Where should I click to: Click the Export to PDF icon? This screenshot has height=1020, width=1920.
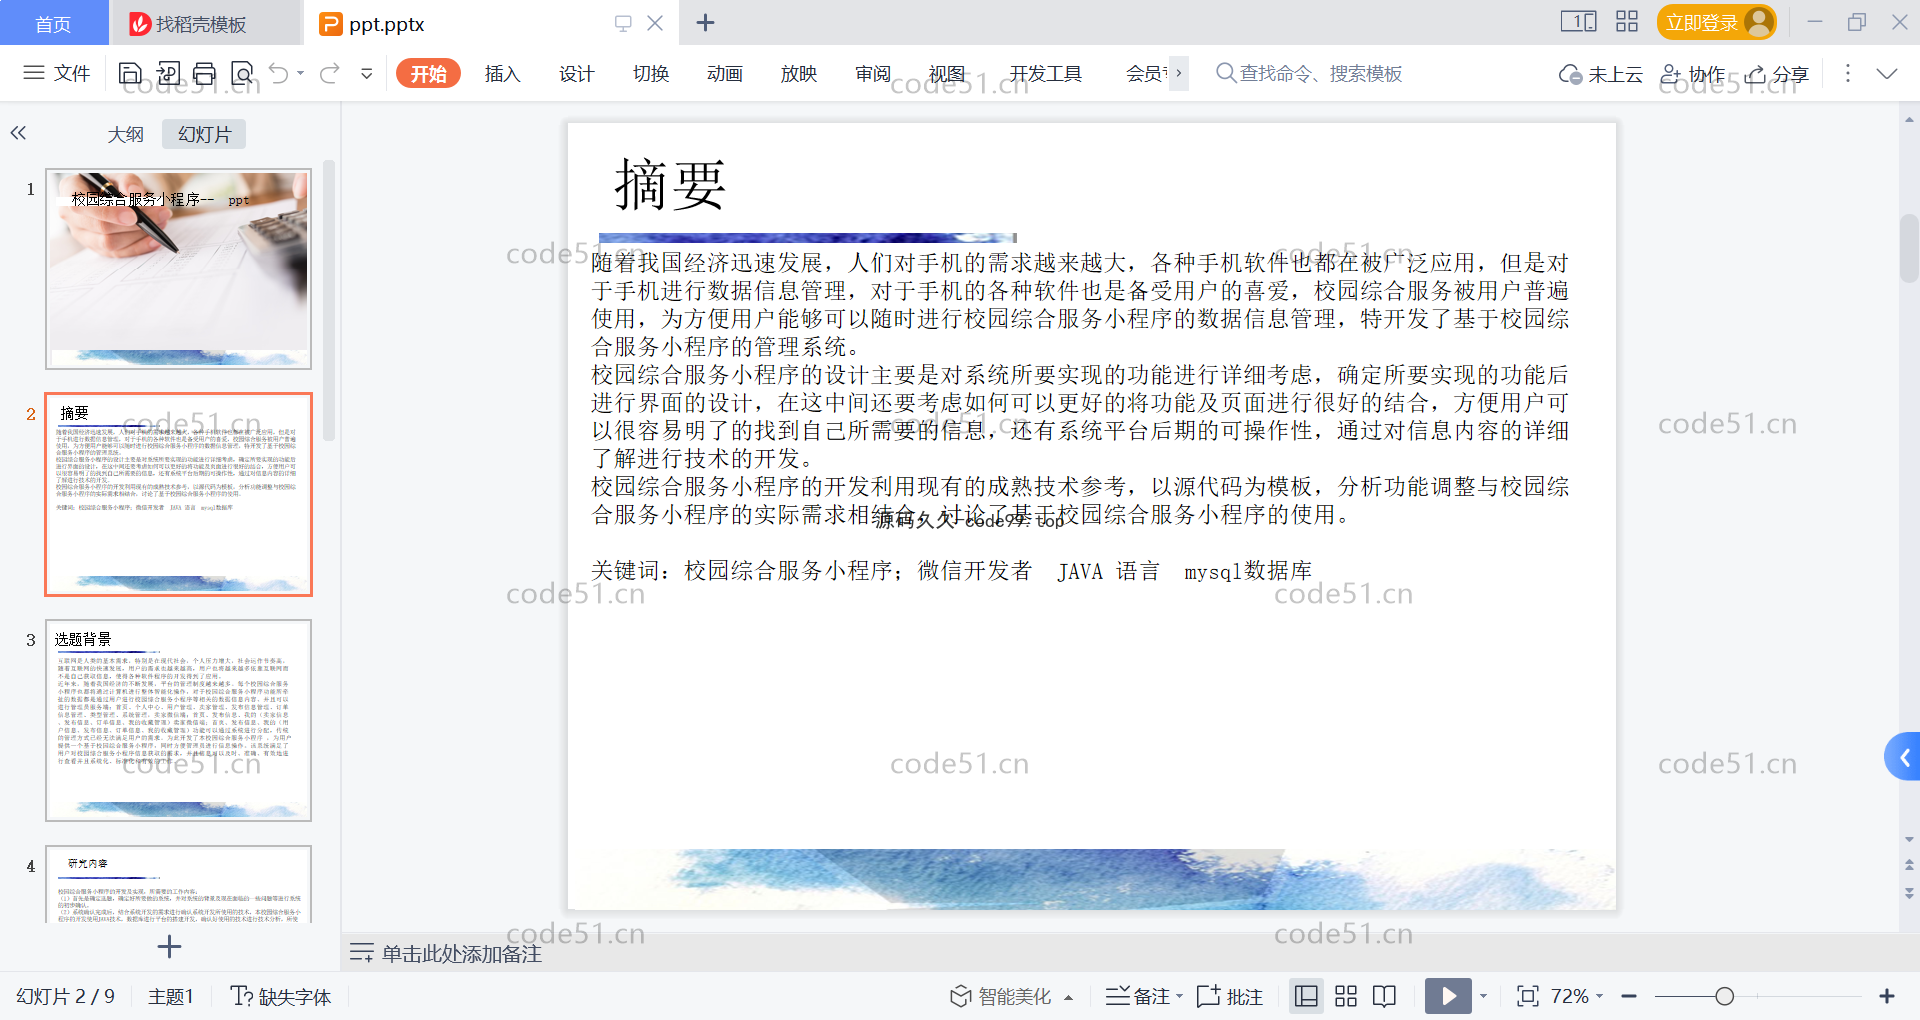coord(168,73)
